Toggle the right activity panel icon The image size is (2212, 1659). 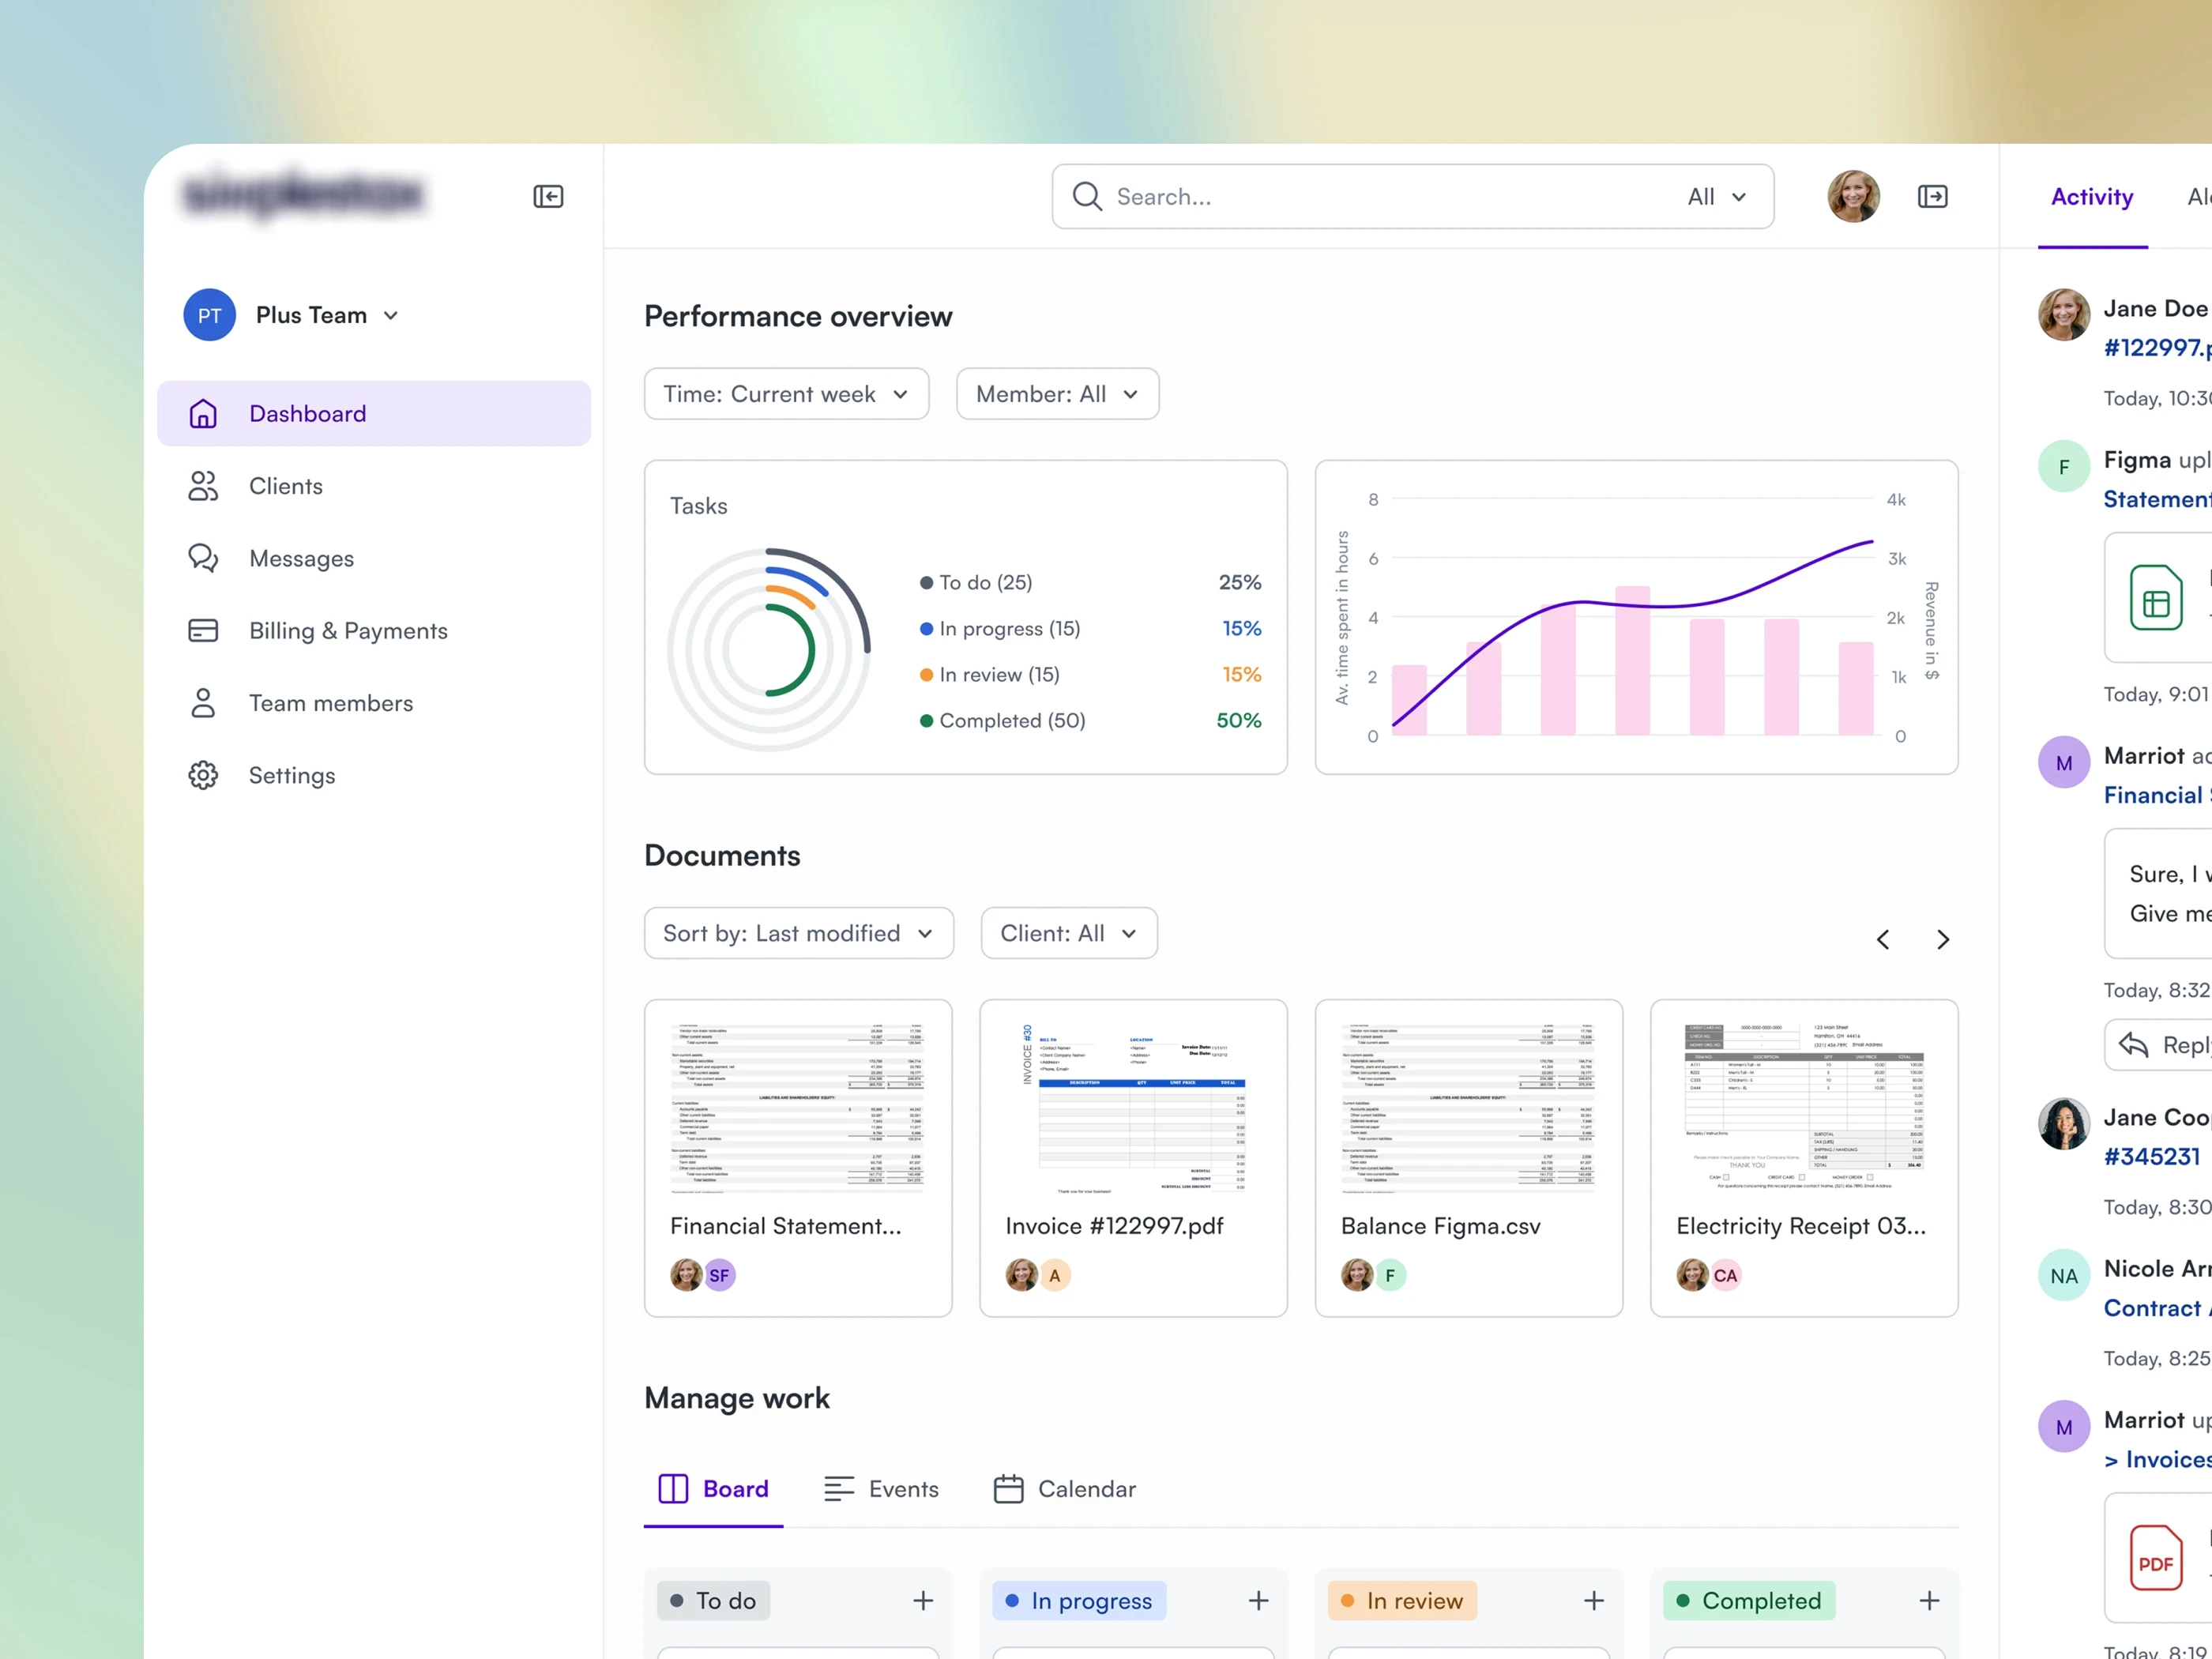pos(1932,196)
